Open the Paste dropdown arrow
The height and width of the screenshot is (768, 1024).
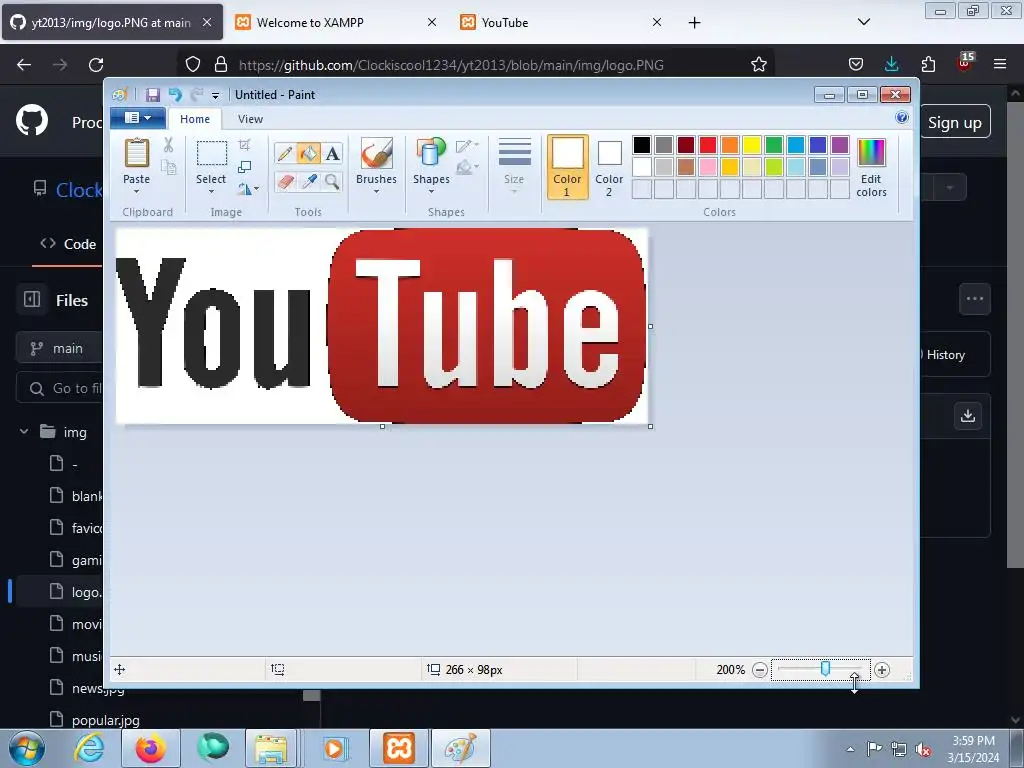[136, 191]
